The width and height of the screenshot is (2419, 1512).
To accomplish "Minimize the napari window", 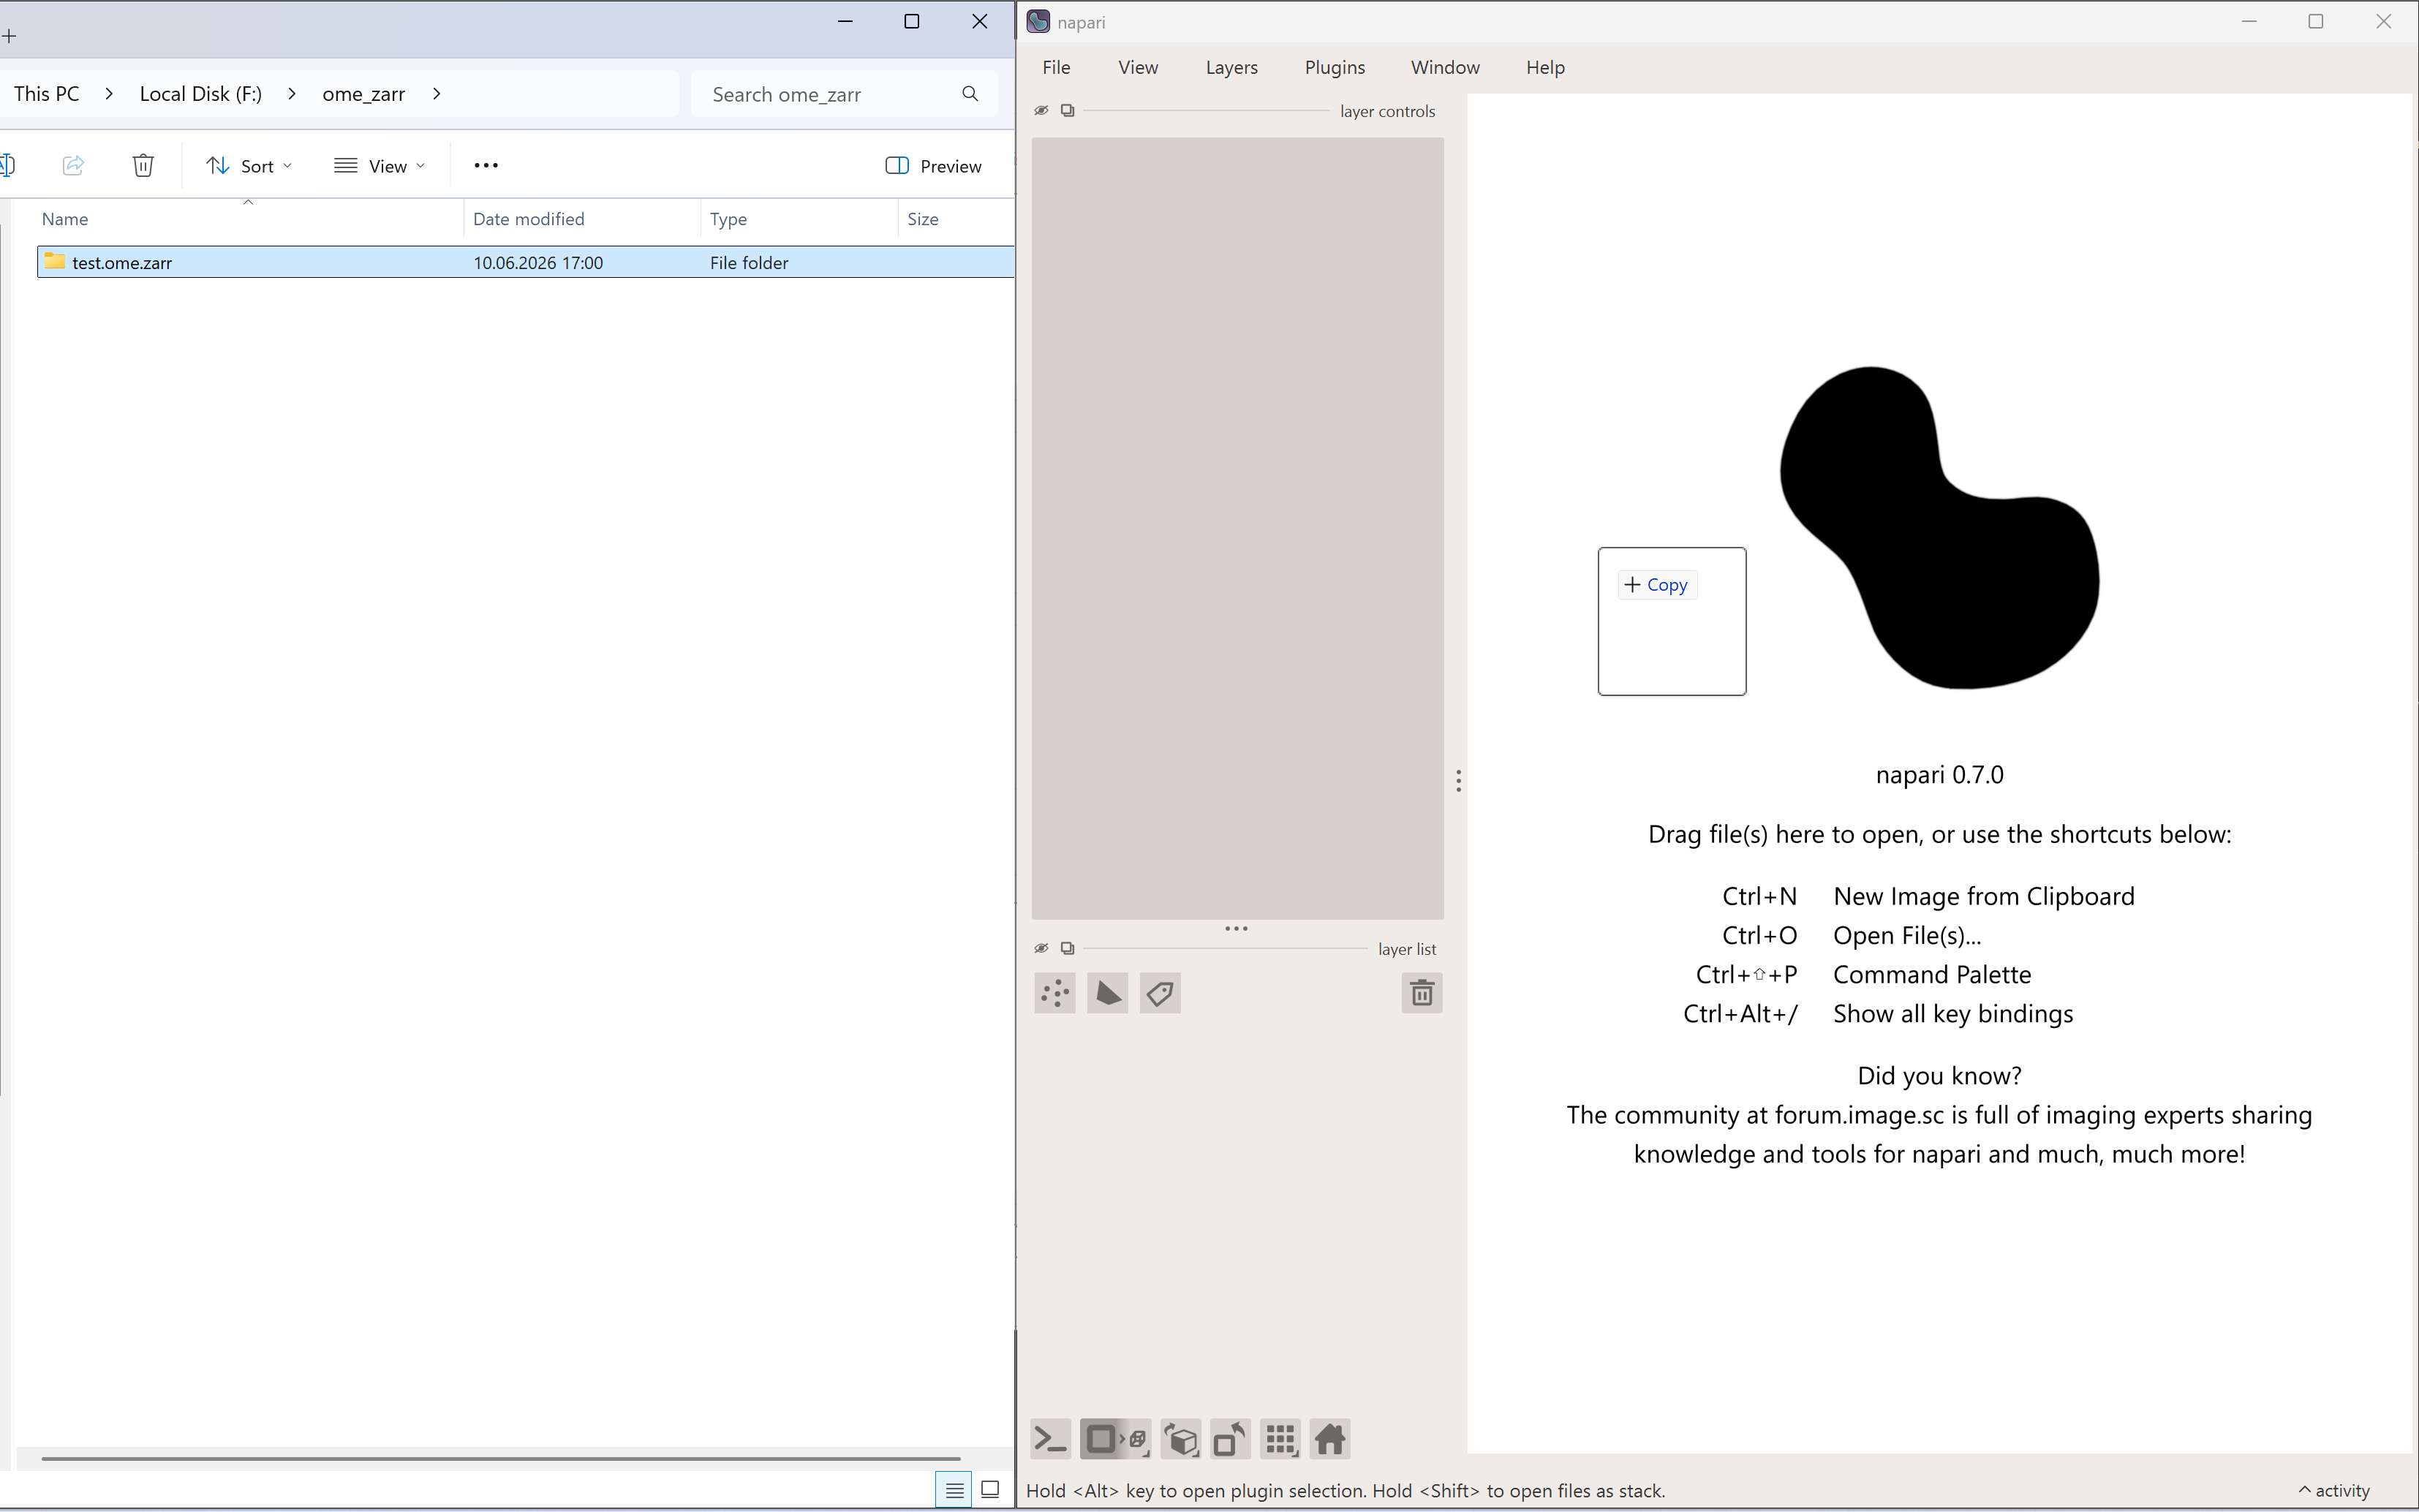I will coord(2249,21).
